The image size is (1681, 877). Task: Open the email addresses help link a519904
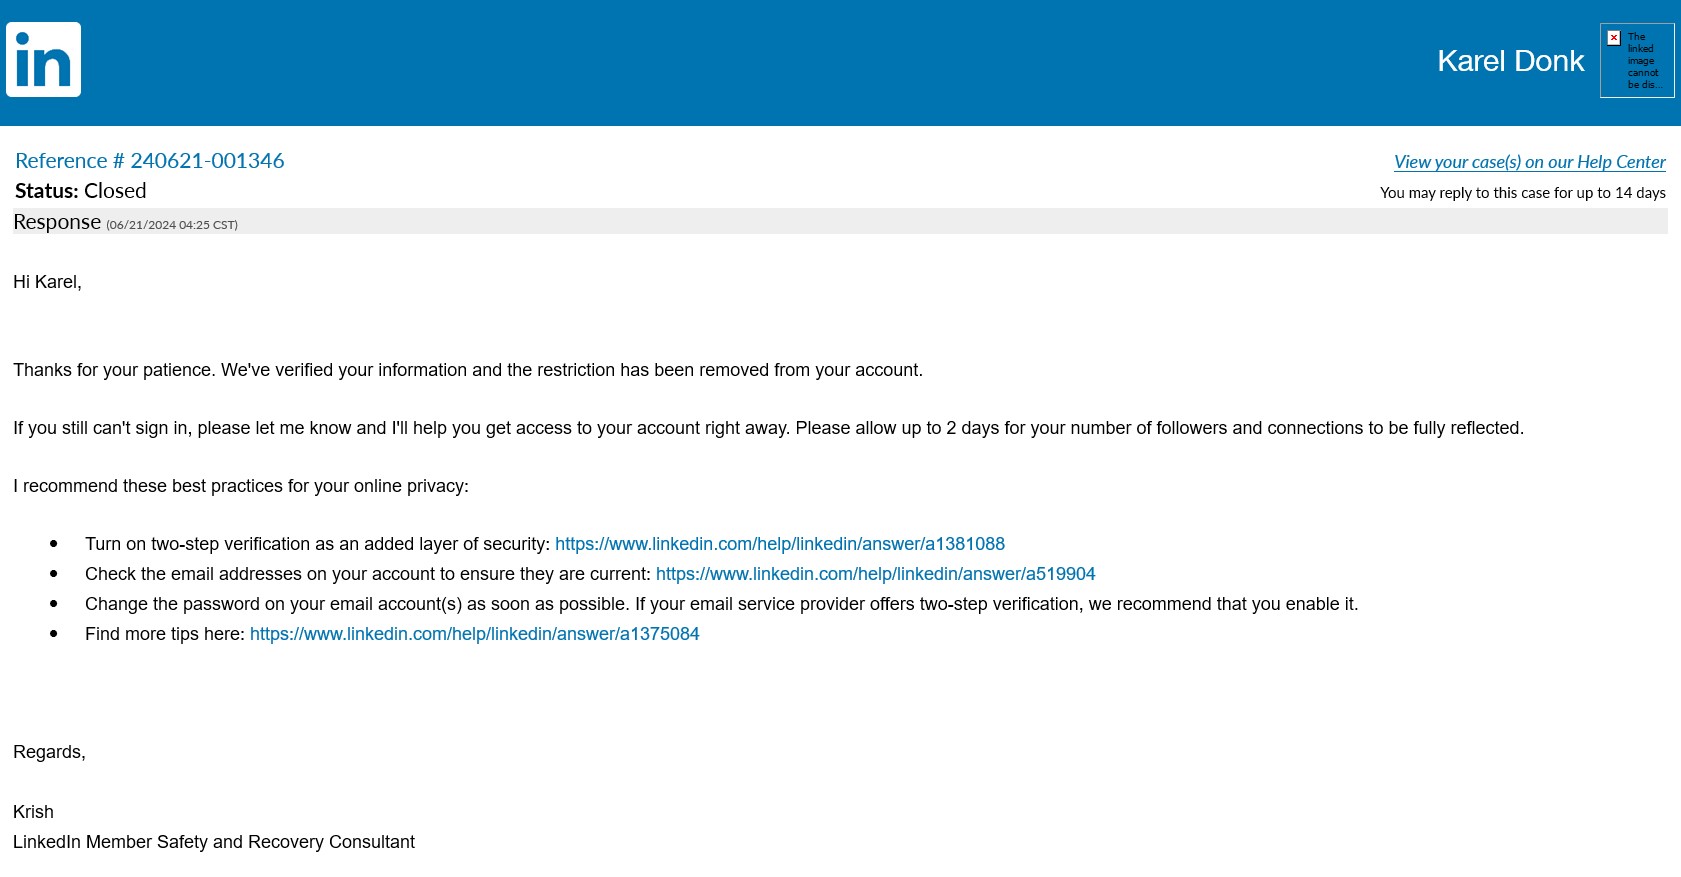[x=875, y=574]
